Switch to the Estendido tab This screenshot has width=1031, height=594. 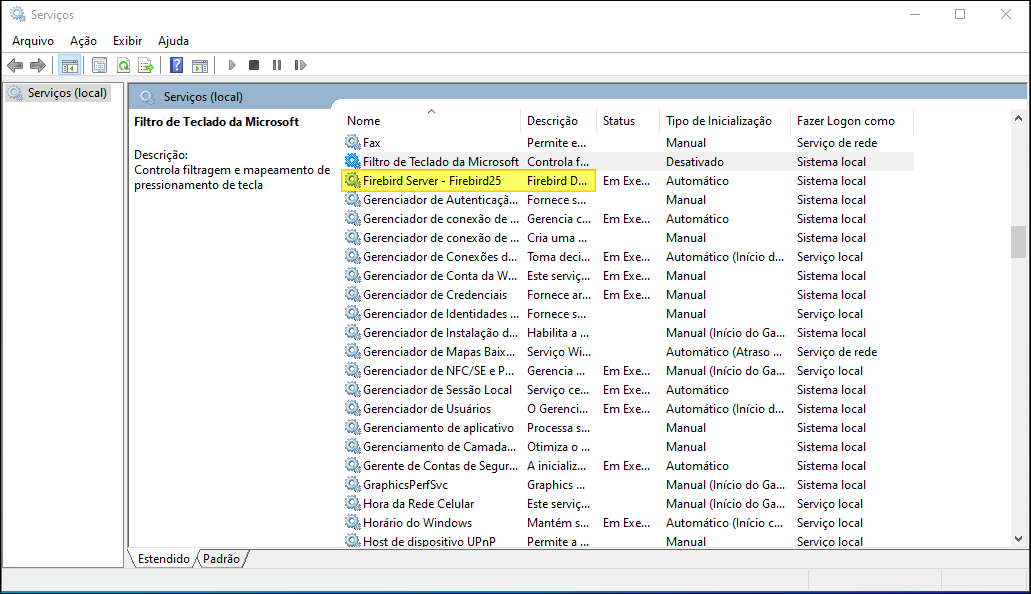(x=164, y=558)
